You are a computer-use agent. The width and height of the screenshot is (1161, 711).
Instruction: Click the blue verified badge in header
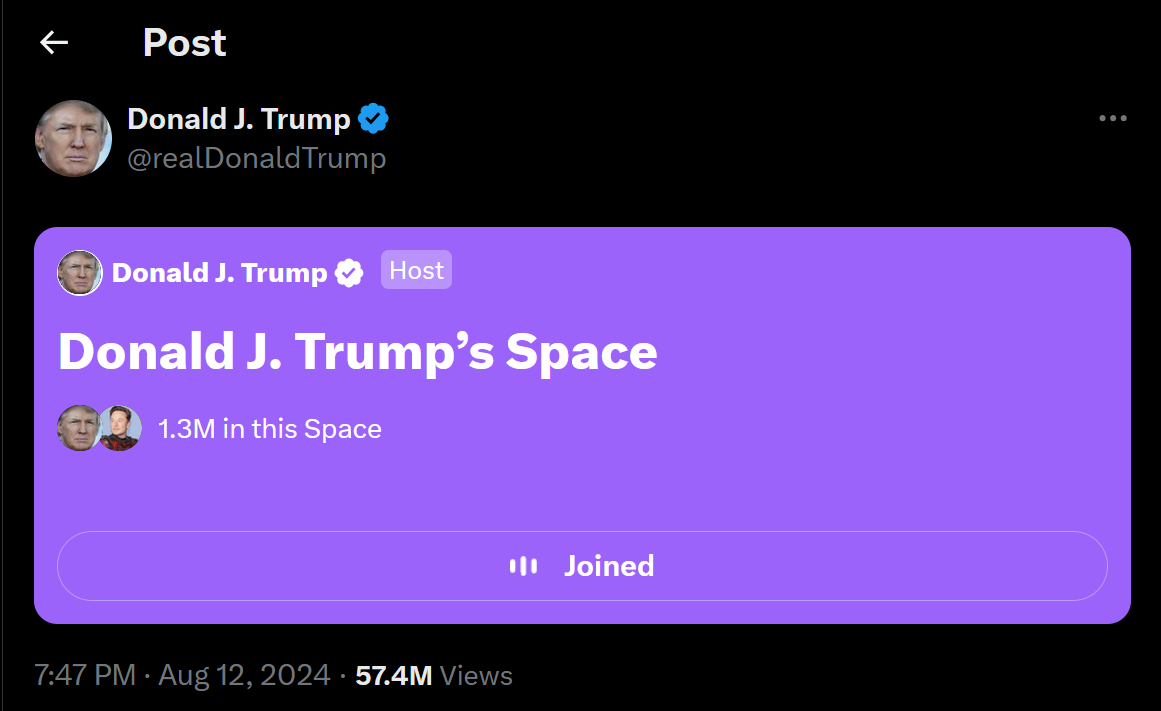tap(374, 120)
